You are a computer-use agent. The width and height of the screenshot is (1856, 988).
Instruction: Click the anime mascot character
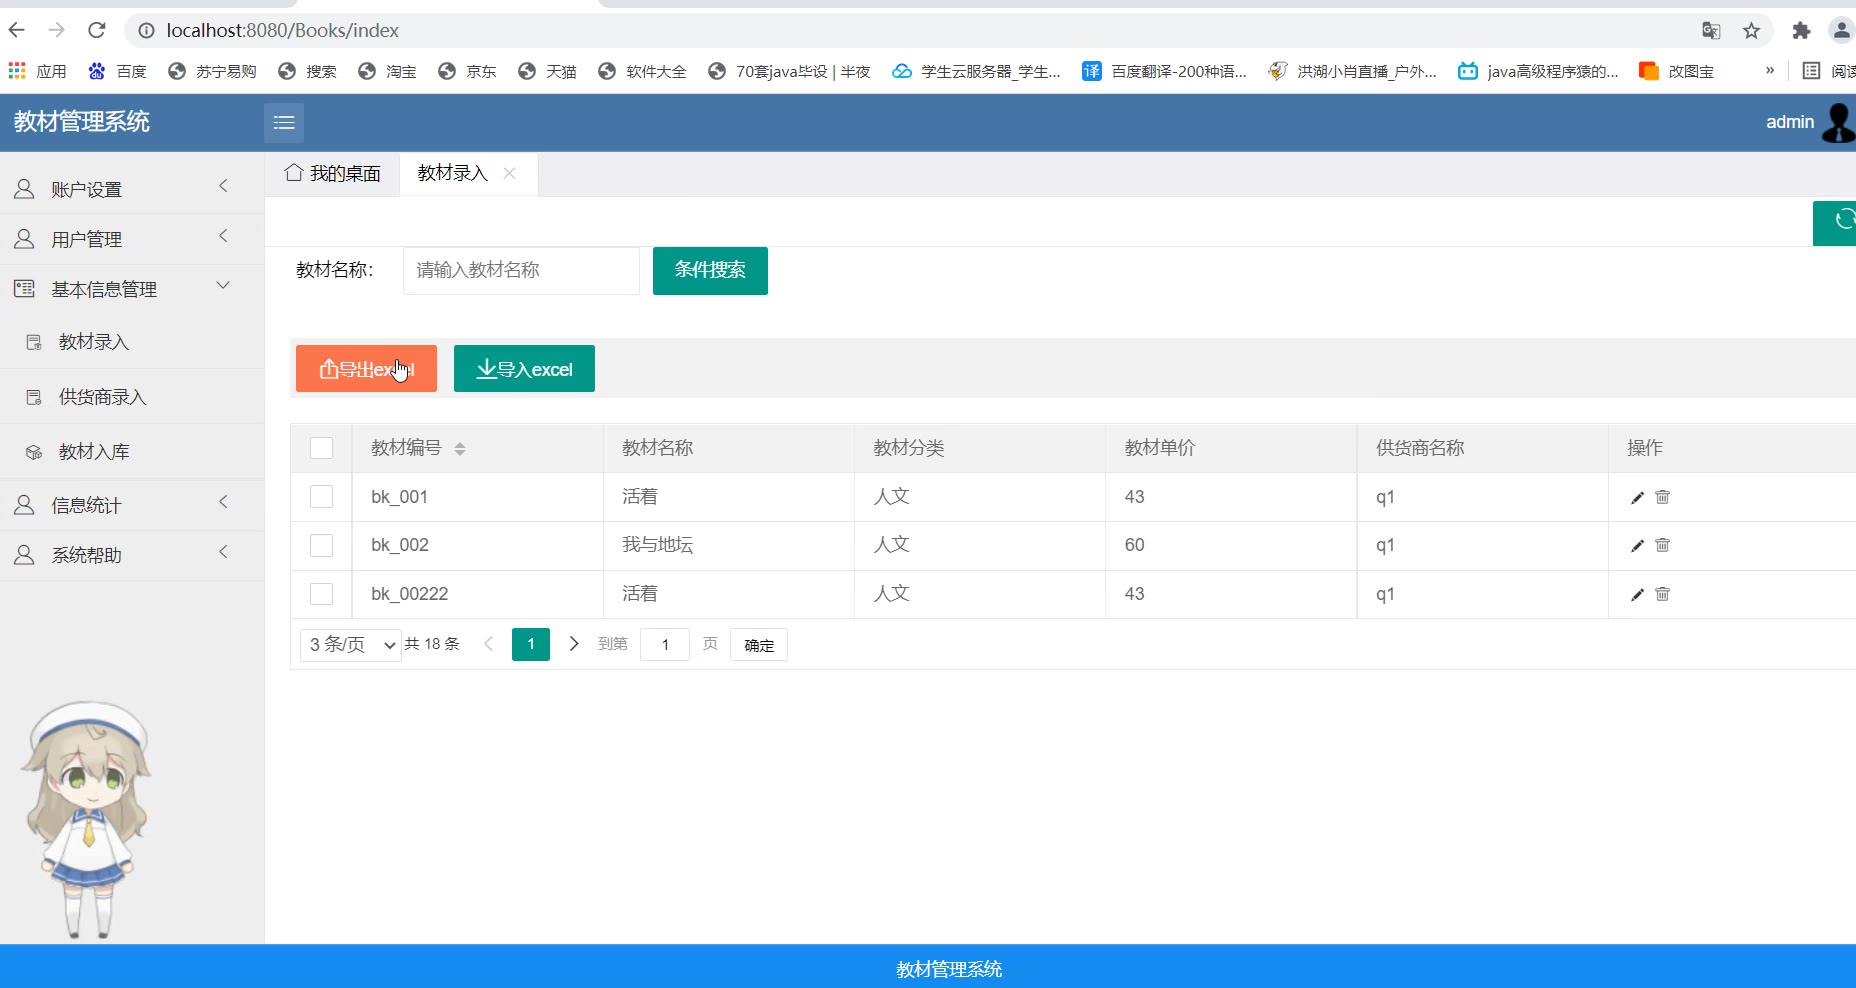[x=87, y=819]
